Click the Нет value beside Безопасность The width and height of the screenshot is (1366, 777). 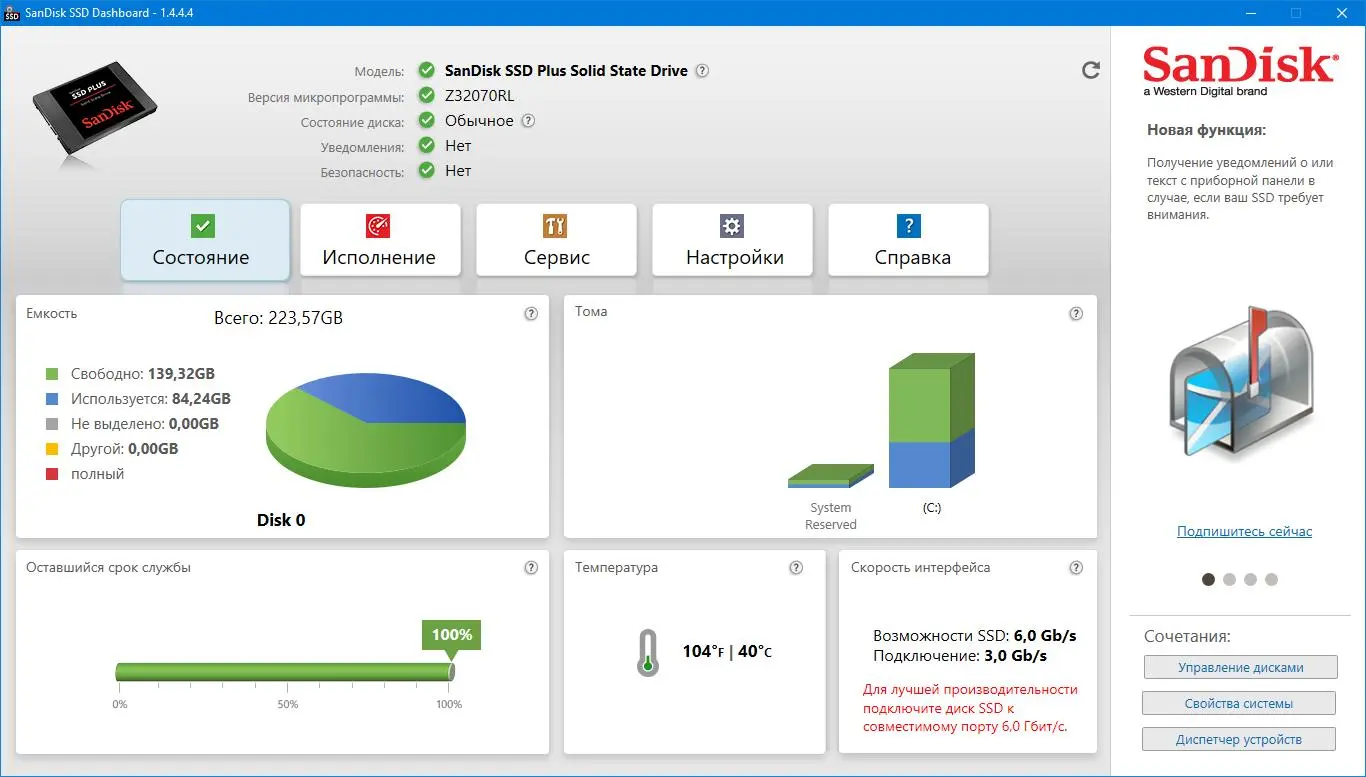(458, 171)
